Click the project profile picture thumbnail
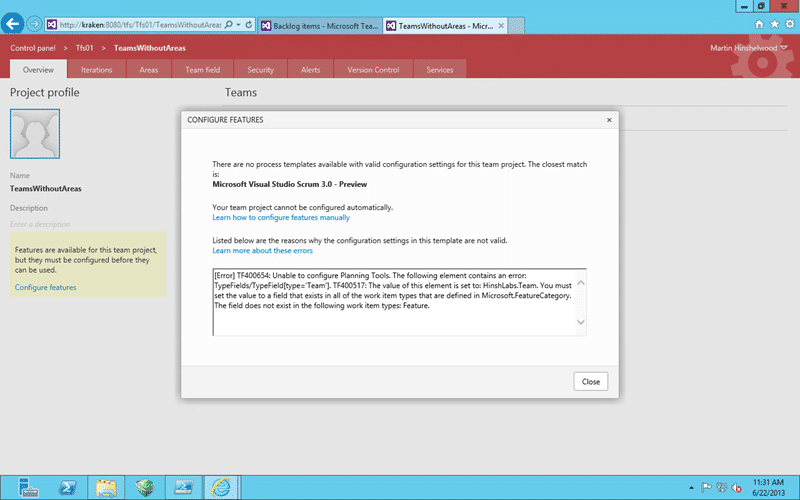Image resolution: width=800 pixels, height=500 pixels. point(35,134)
